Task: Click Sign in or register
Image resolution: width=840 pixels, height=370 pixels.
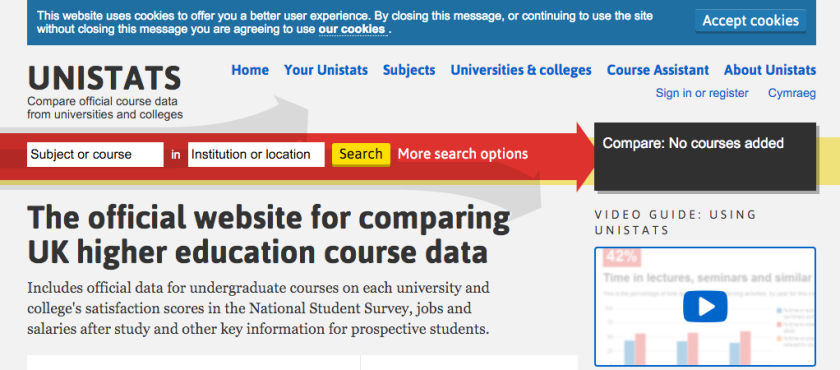Action: 702,93
